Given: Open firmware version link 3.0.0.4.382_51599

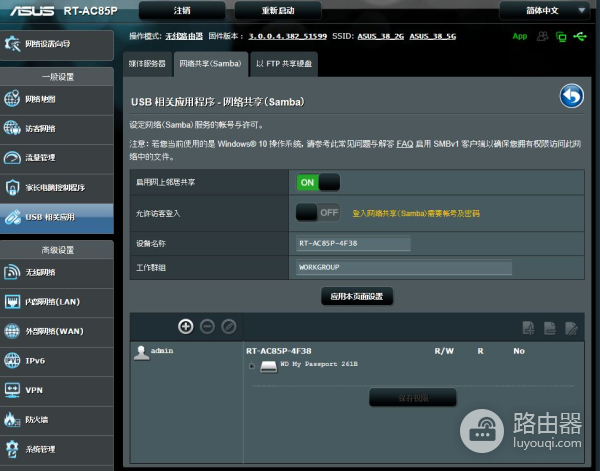Looking at the screenshot, I should (x=288, y=36).
